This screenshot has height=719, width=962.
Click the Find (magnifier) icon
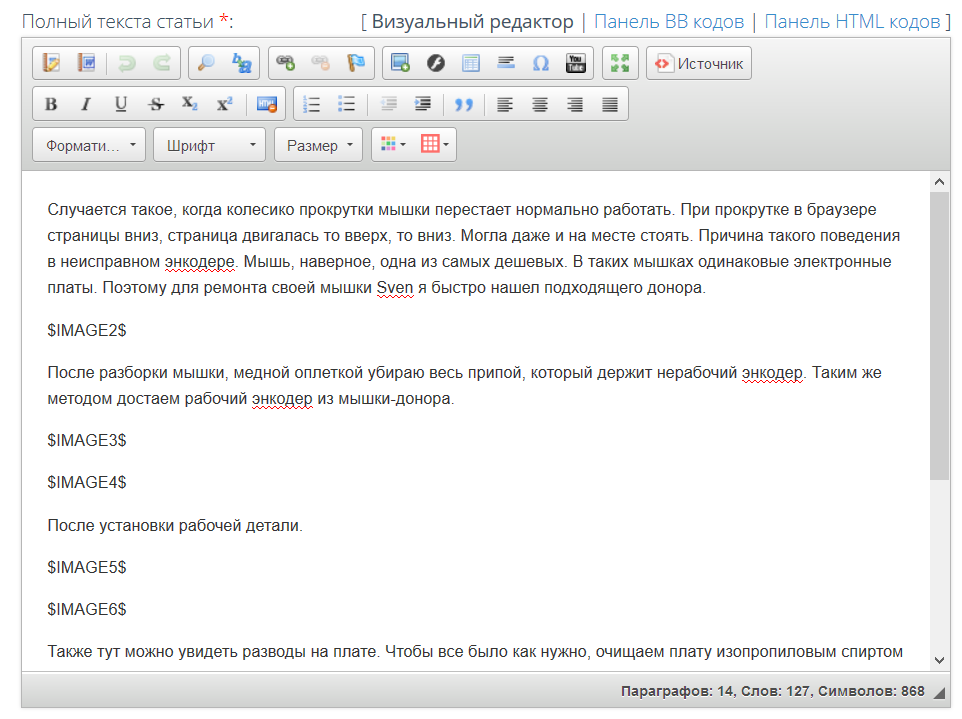[x=206, y=63]
